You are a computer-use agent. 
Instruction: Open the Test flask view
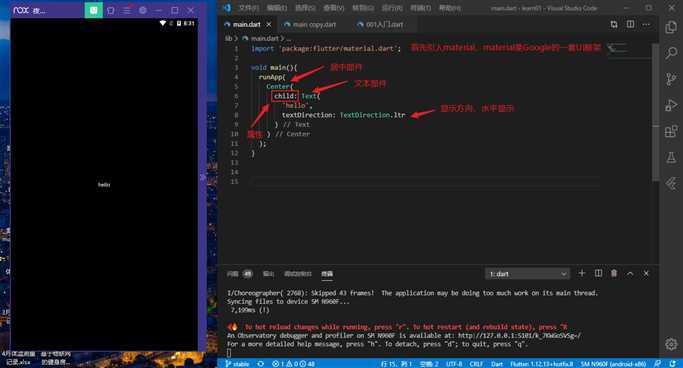(671, 157)
